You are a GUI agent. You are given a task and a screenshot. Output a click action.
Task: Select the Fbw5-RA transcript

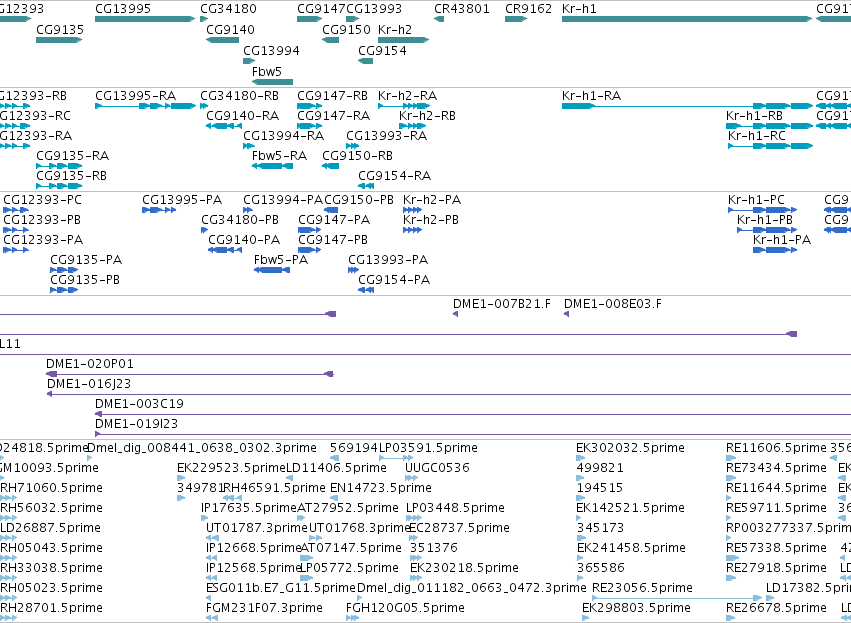(272, 166)
